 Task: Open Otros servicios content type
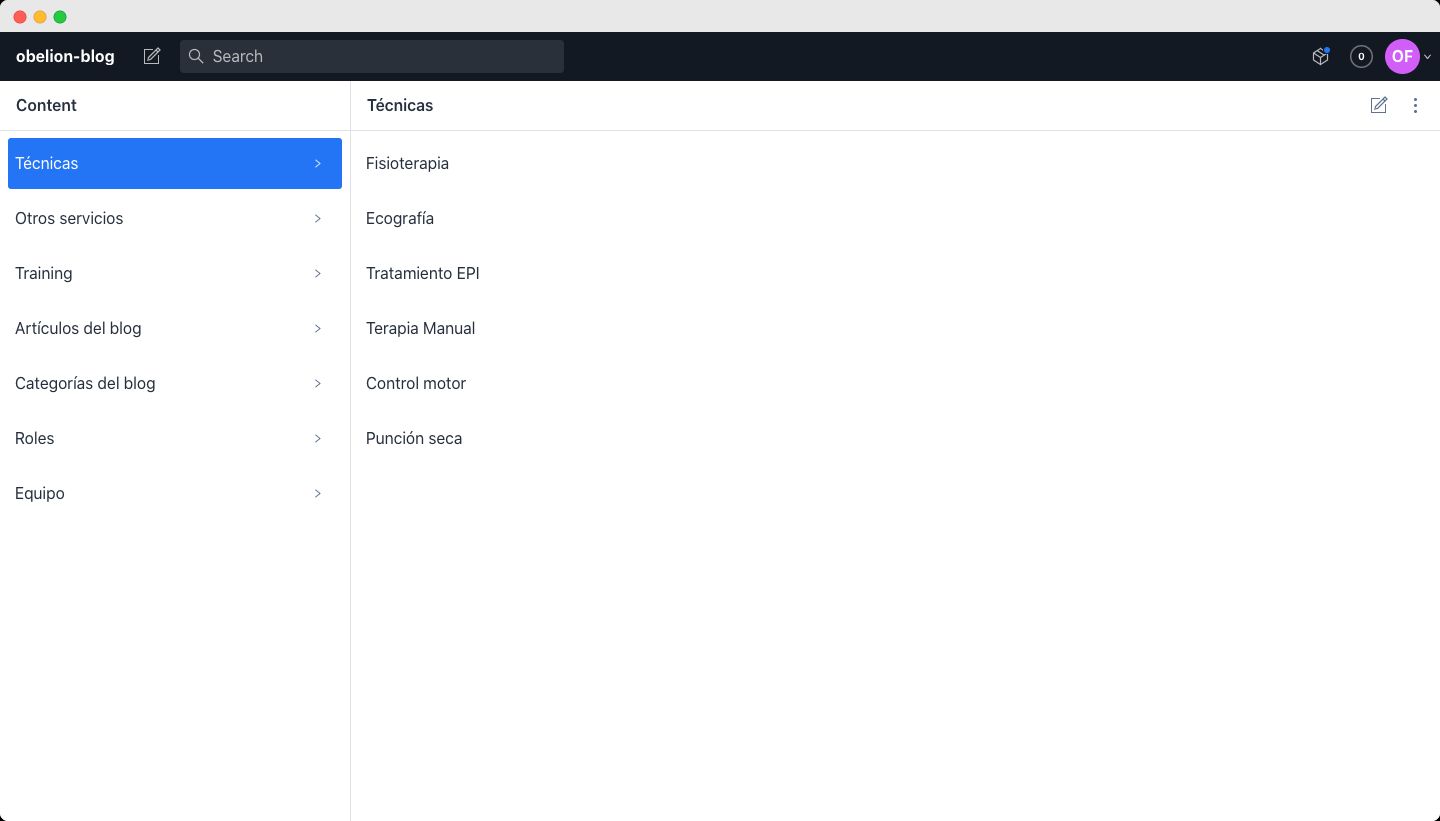[x=175, y=218]
